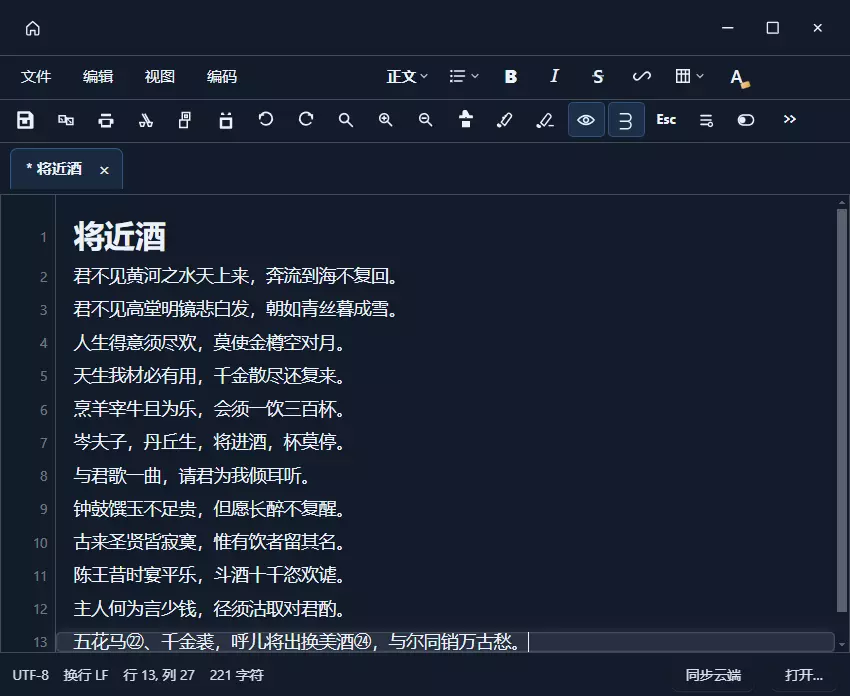Screen dimensions: 850x696
Task: Click the 221 字符 character count
Action: pyautogui.click(x=237, y=675)
